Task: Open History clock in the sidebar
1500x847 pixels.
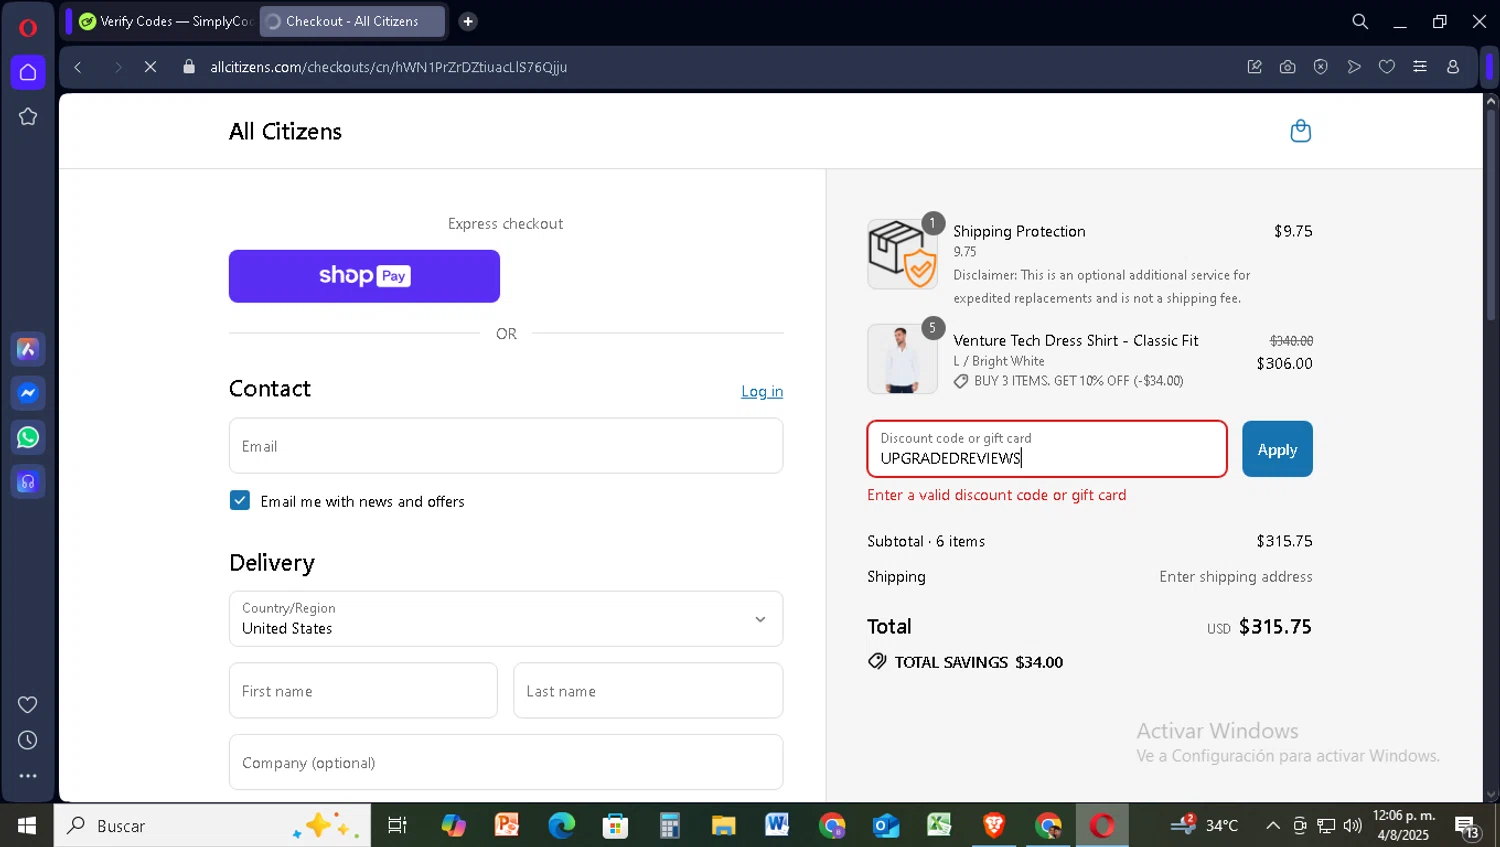Action: pos(28,741)
